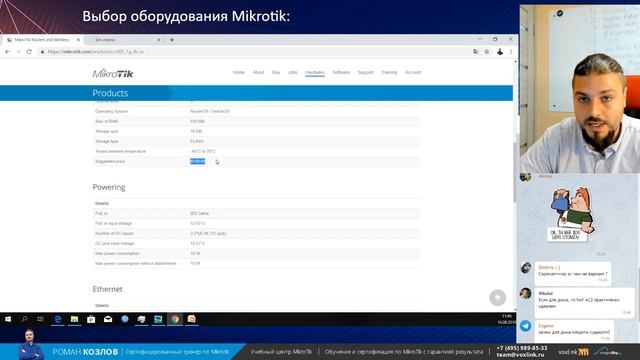Open File Explorer from the taskbar
Image resolution: width=640 pixels, height=360 pixels.
point(74,319)
